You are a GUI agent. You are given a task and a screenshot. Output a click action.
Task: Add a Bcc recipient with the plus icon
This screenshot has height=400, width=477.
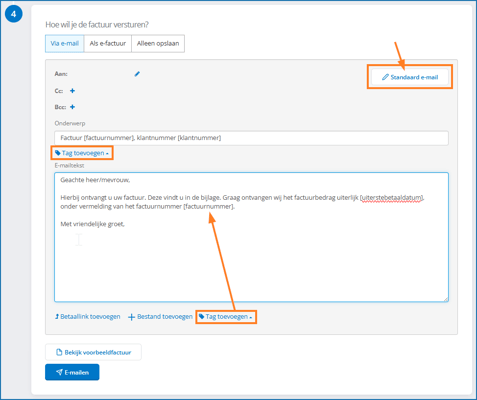coord(72,107)
